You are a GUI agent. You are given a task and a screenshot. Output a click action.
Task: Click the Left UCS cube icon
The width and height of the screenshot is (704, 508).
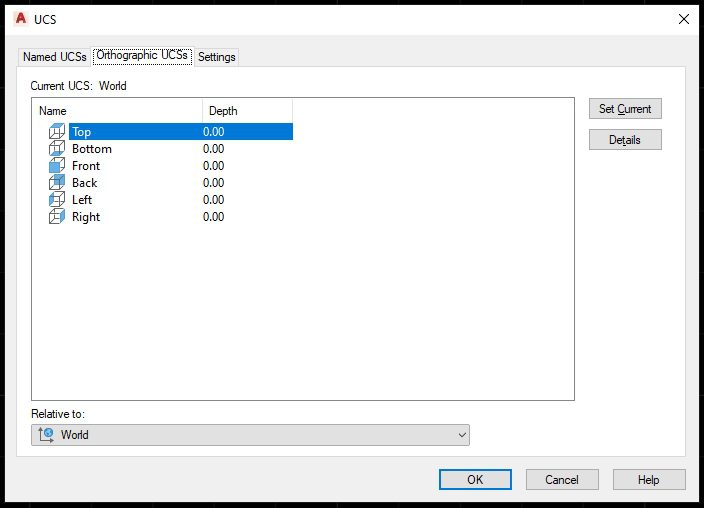tap(56, 200)
